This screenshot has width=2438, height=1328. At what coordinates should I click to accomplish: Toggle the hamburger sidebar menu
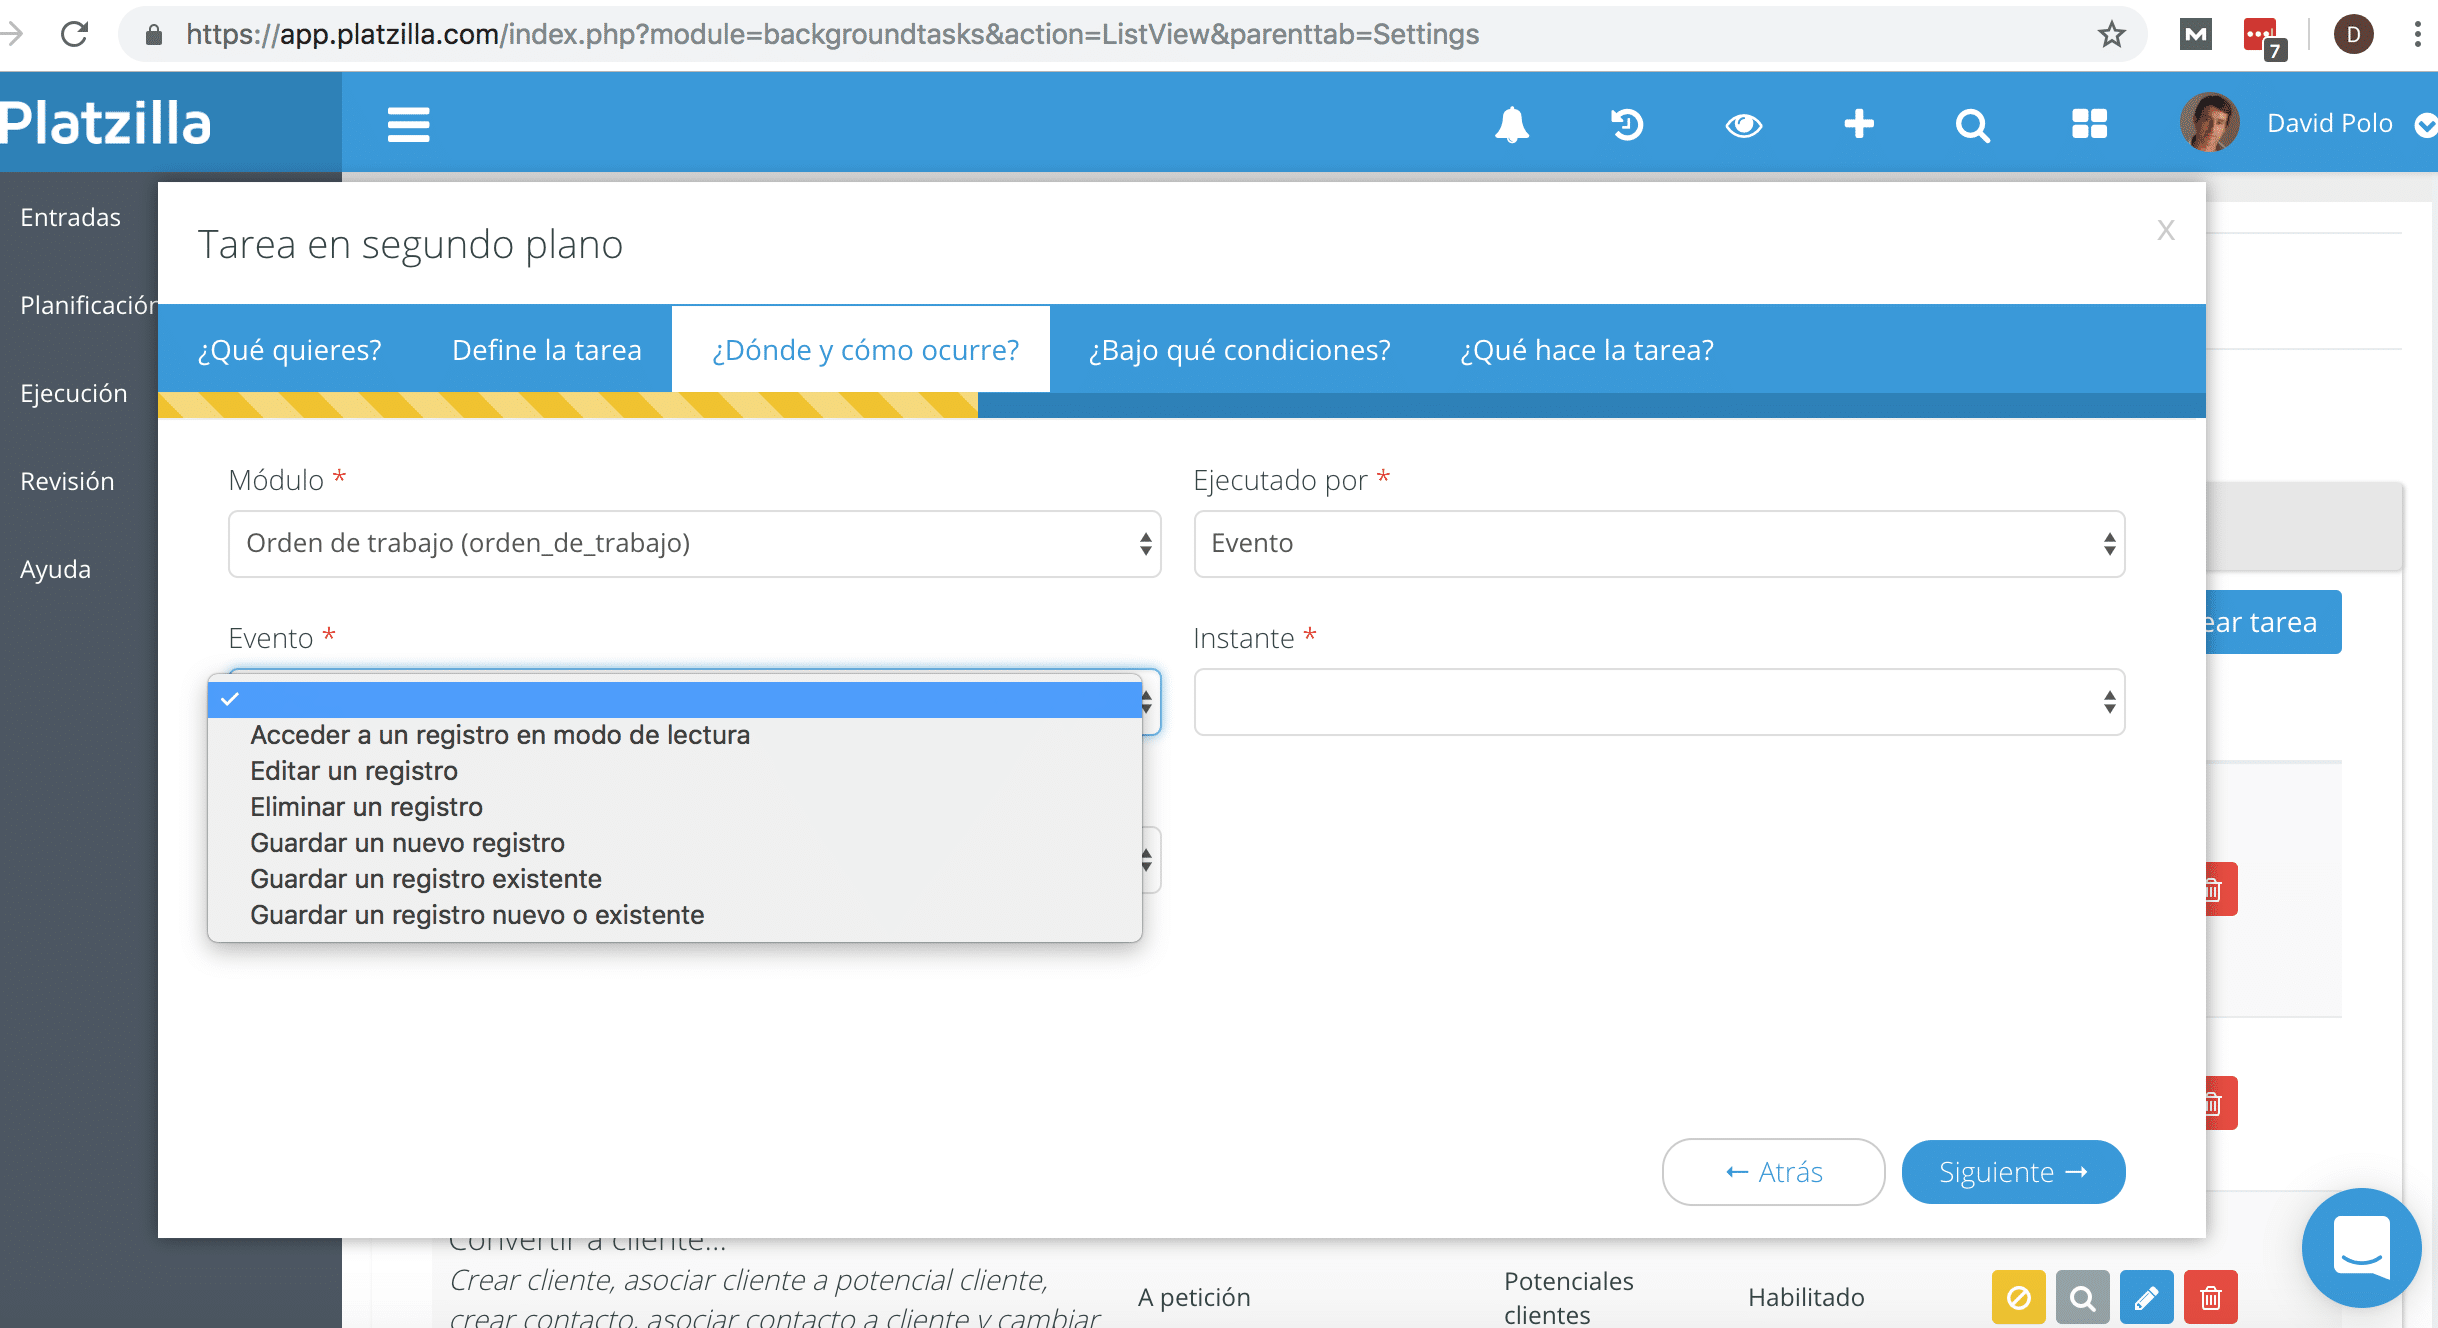click(x=408, y=125)
